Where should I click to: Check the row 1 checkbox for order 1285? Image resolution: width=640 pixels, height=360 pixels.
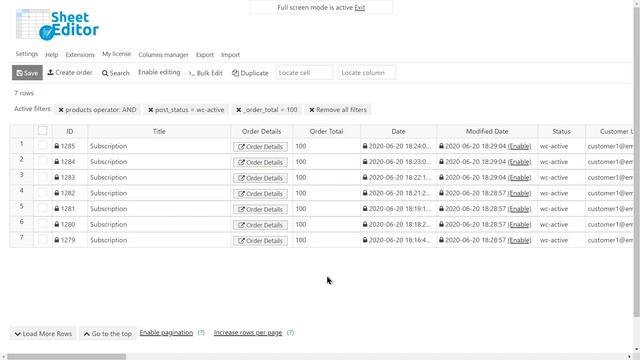pos(42,146)
